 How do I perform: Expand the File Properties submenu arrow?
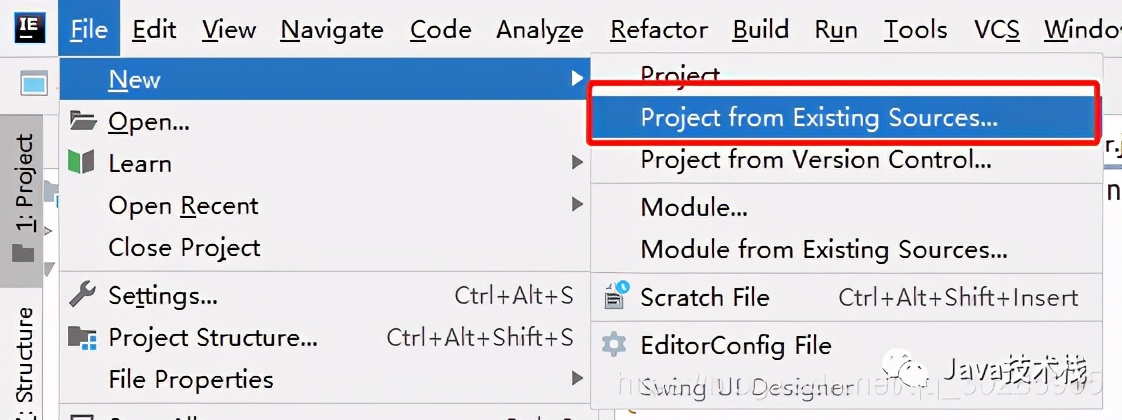pos(576,379)
